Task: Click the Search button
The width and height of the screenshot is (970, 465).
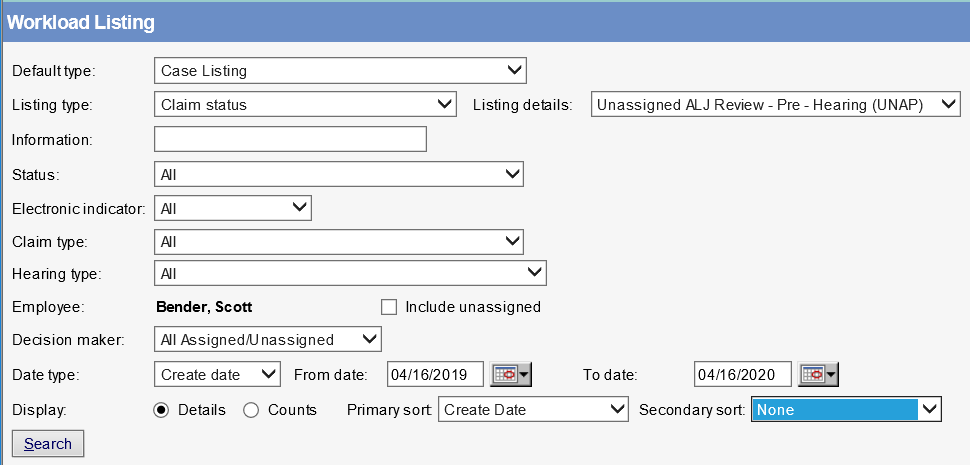Action: click(48, 444)
